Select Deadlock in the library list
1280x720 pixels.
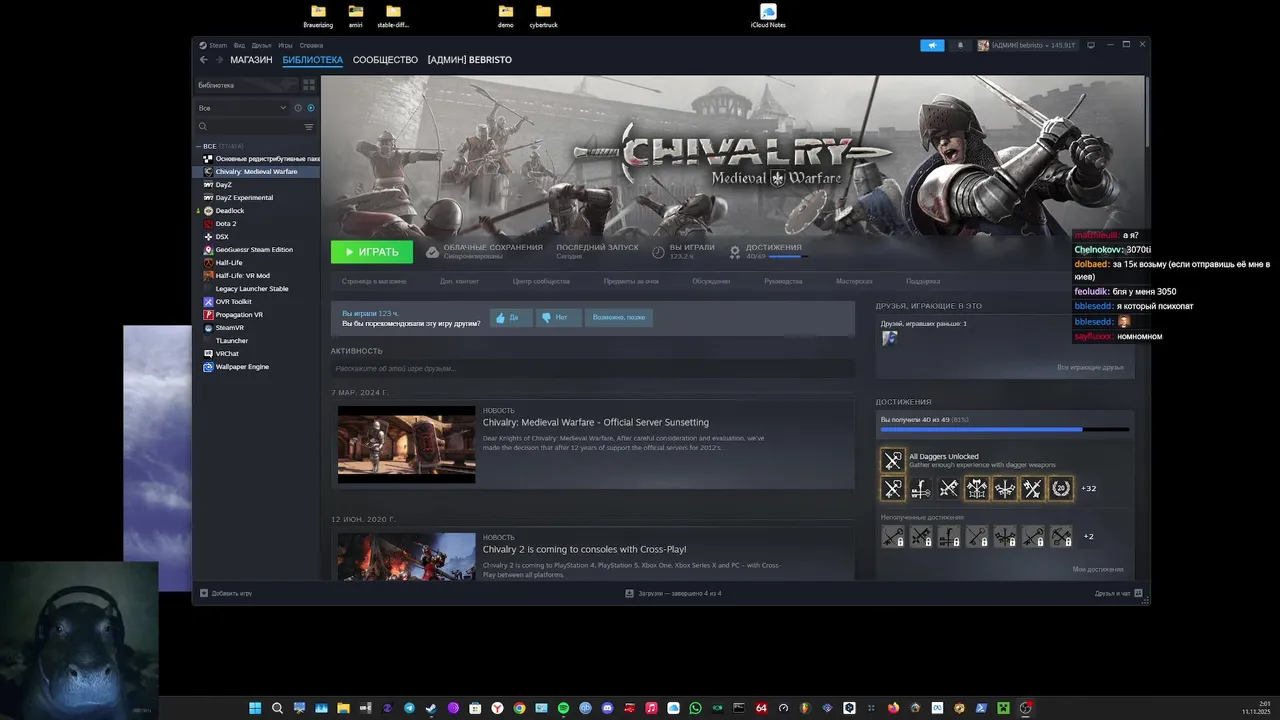(x=256, y=211)
